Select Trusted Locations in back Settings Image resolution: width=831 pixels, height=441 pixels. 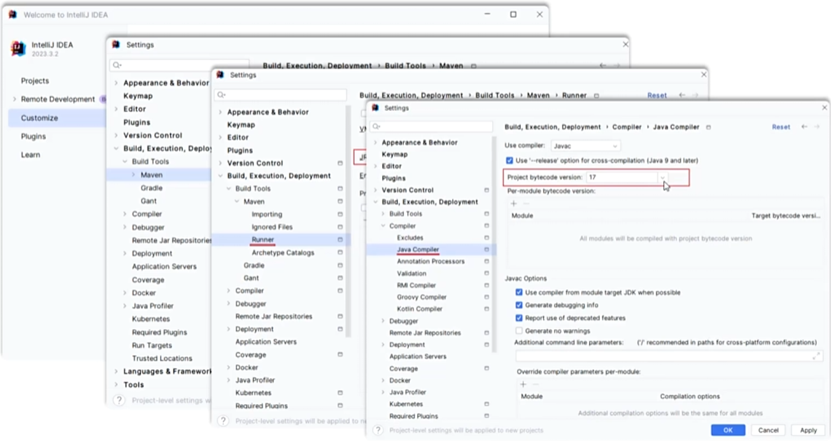pyautogui.click(x=162, y=358)
